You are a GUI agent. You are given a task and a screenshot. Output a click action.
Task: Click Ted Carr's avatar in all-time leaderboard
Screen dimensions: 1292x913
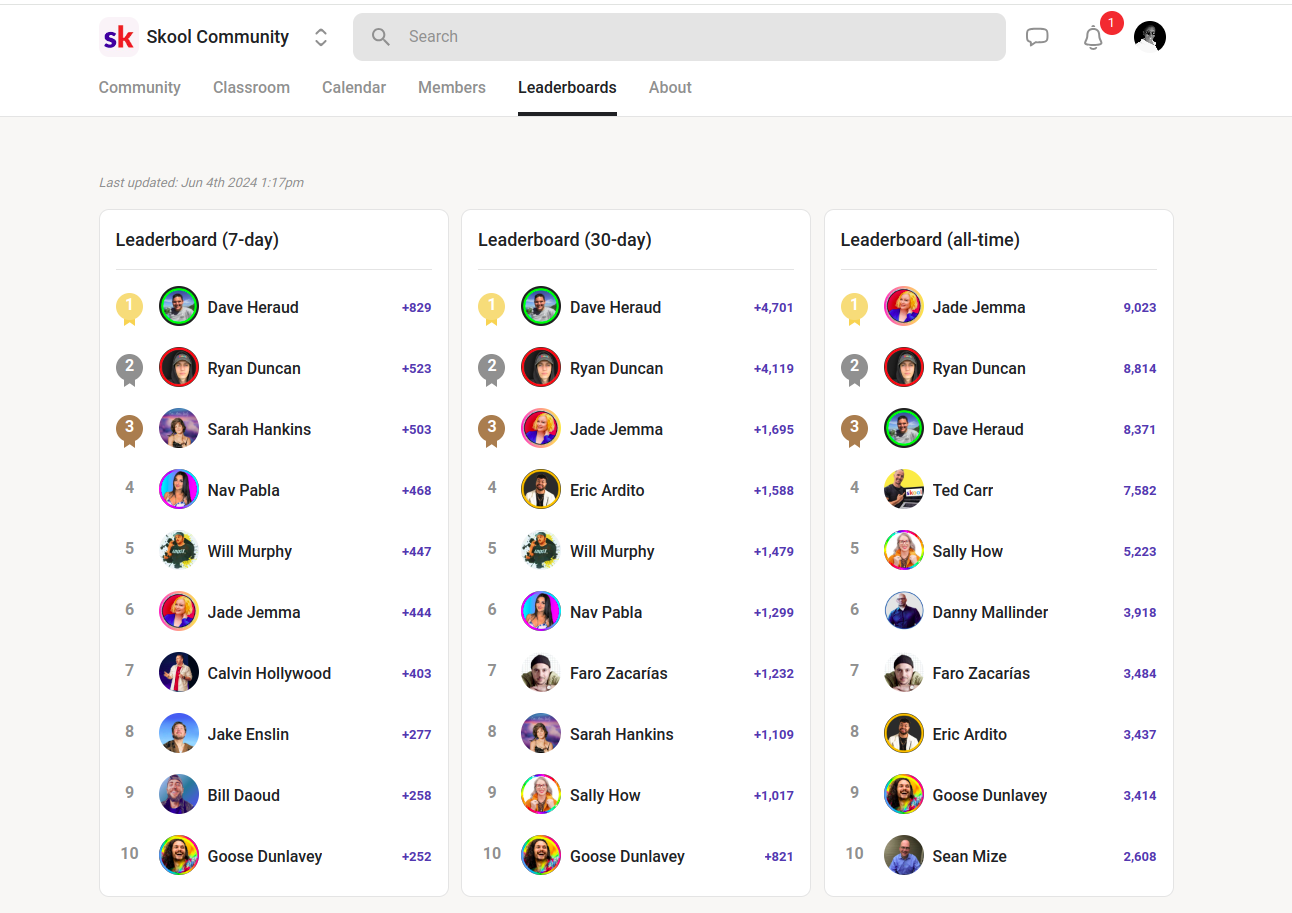tap(904, 490)
